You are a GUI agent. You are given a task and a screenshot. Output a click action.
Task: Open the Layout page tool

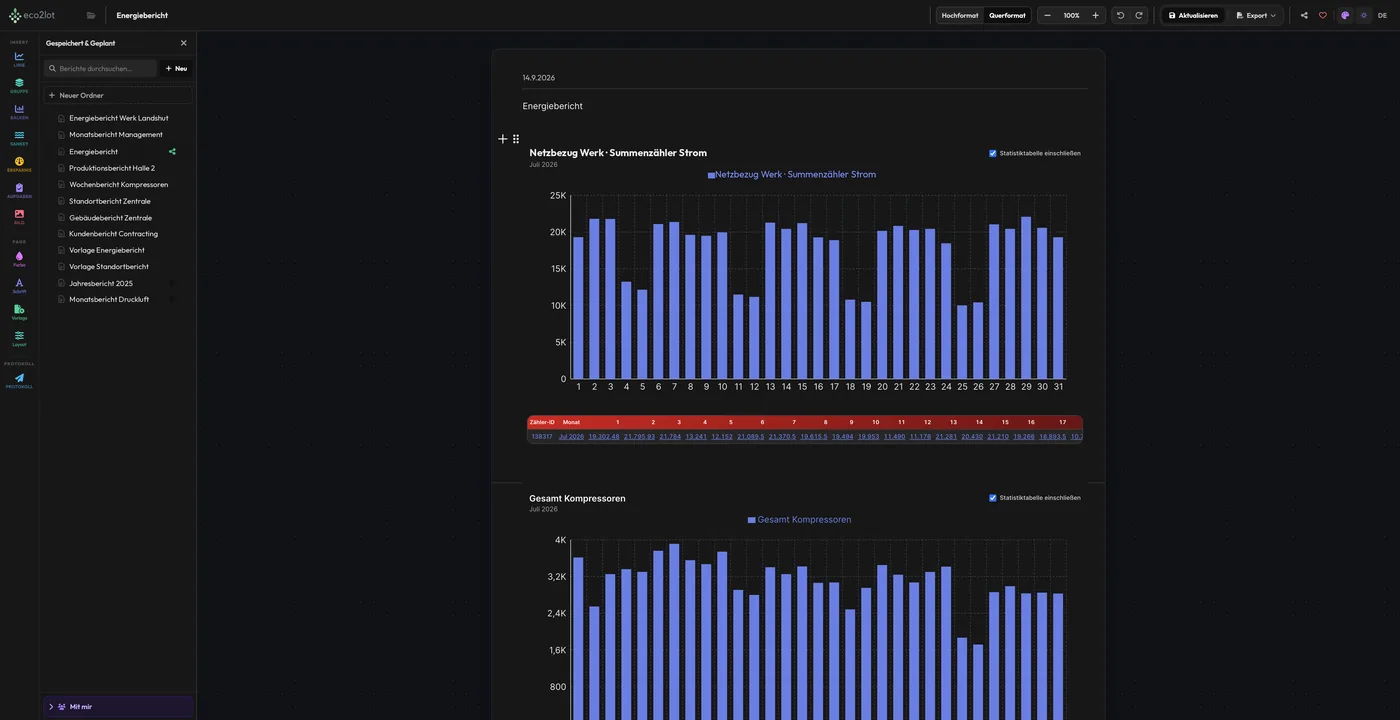(19, 338)
